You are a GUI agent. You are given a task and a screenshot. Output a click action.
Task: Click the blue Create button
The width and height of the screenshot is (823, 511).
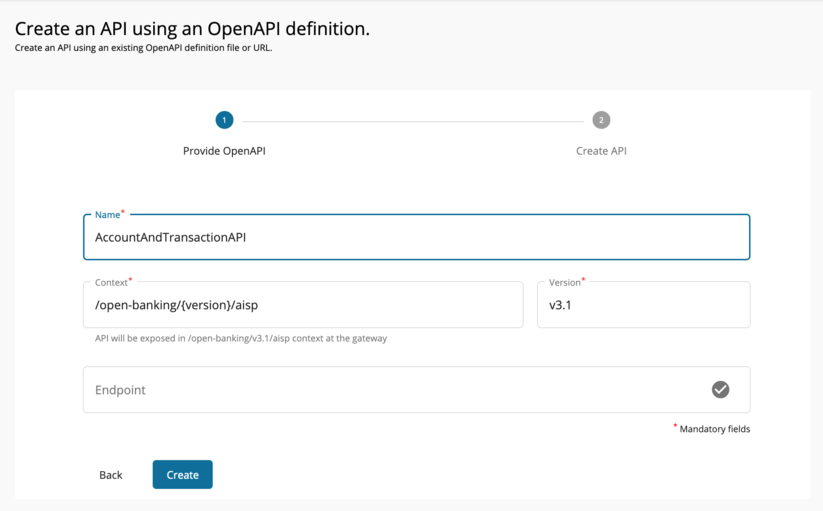pos(182,475)
